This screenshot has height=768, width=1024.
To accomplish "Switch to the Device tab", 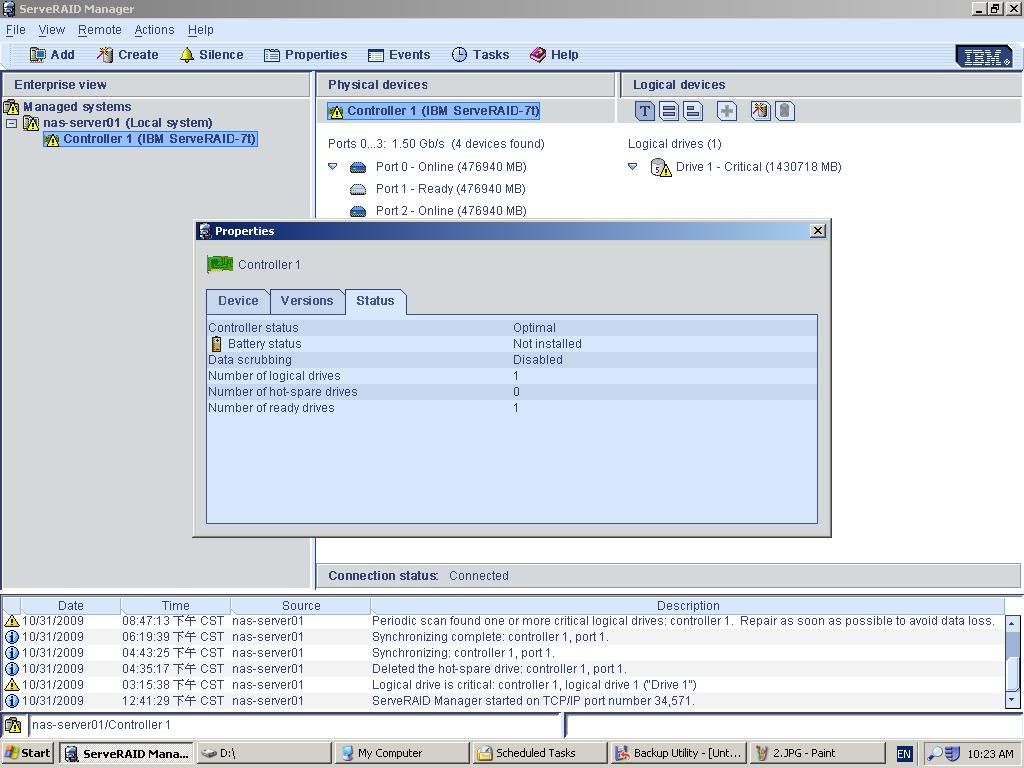I will click(238, 301).
